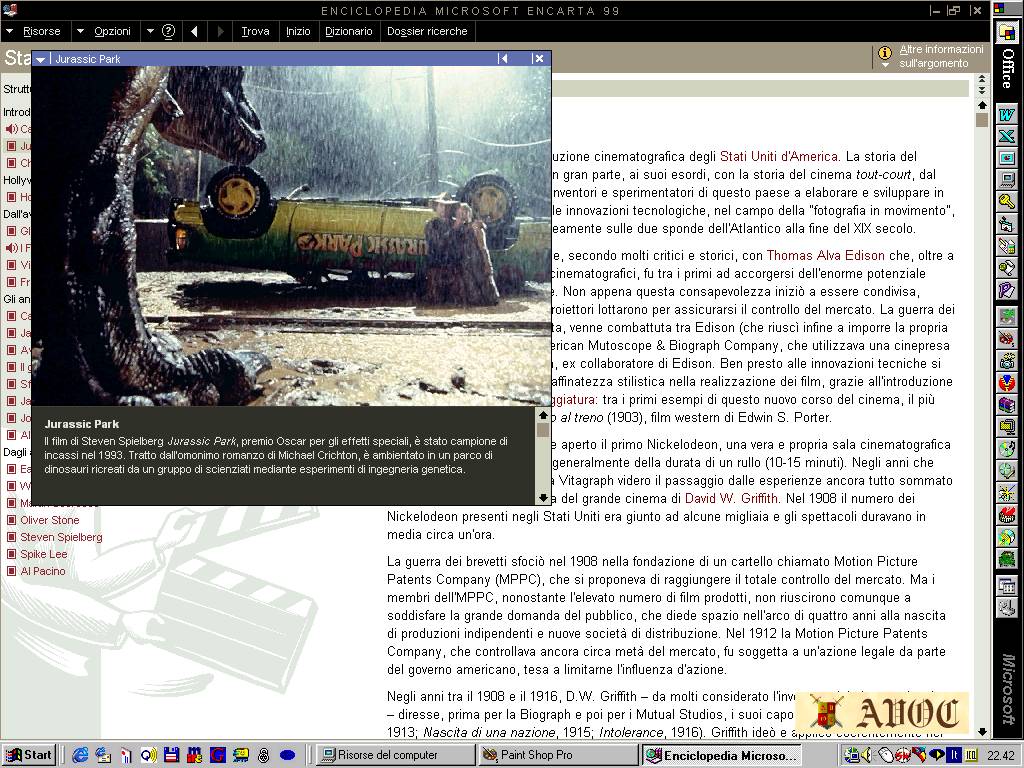Open the Encarta help question mark icon
This screenshot has width=1024, height=768.
click(168, 31)
